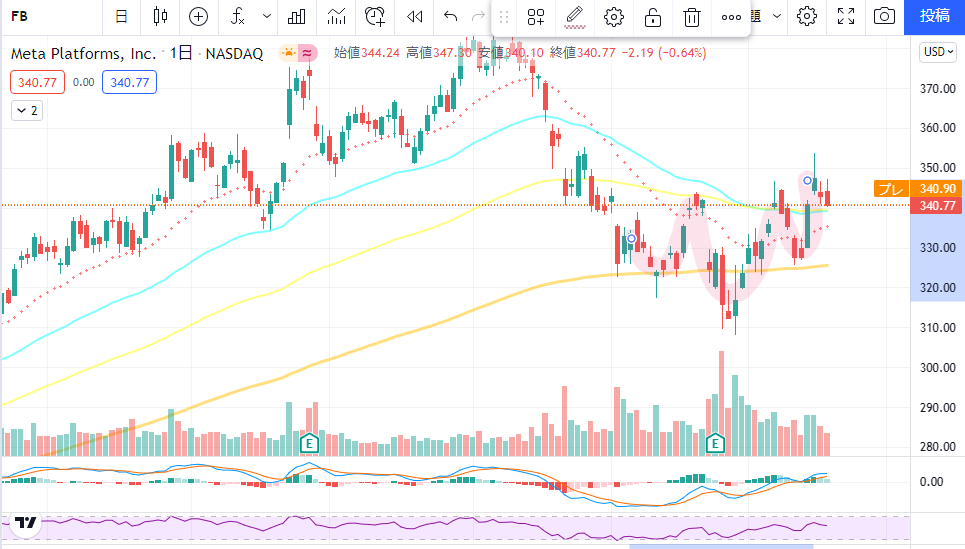Grab the floating drawing toolbar handle
965x549 pixels.
[x=504, y=17]
